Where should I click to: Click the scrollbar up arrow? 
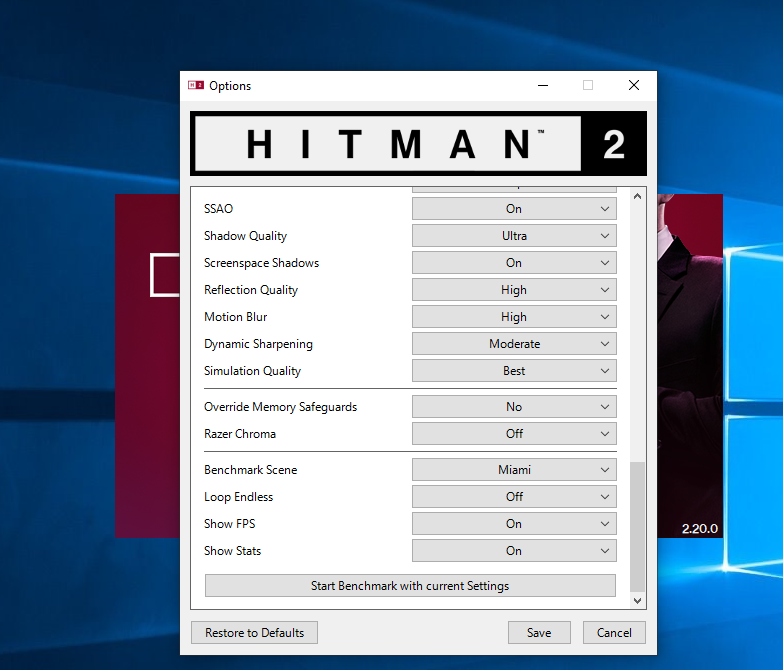pyautogui.click(x=637, y=196)
